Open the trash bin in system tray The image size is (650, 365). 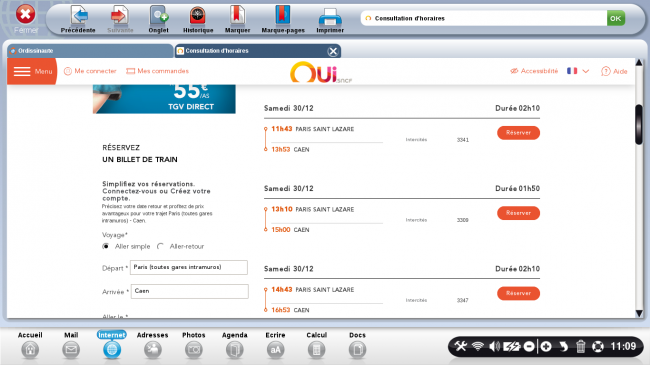[580, 346]
